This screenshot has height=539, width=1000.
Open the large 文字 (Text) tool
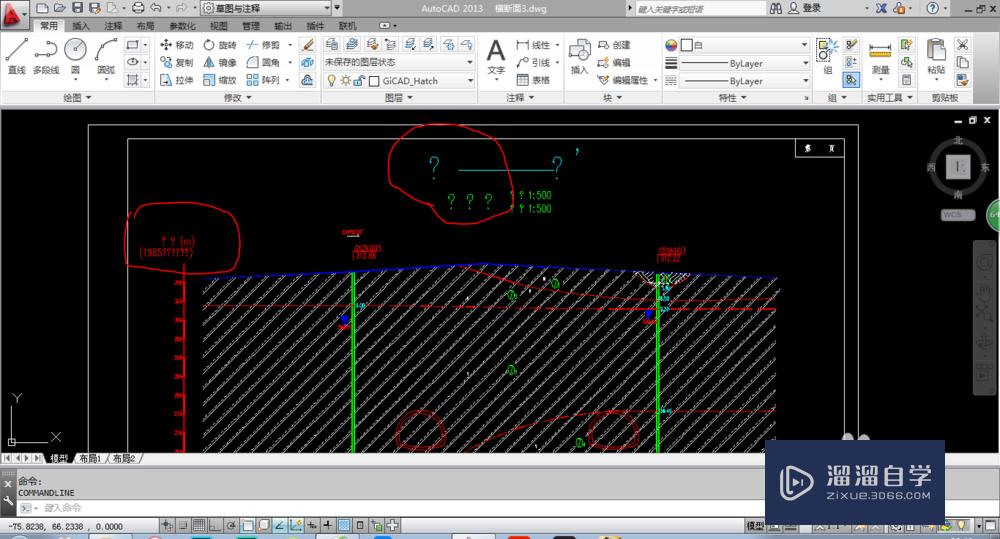pyautogui.click(x=496, y=56)
